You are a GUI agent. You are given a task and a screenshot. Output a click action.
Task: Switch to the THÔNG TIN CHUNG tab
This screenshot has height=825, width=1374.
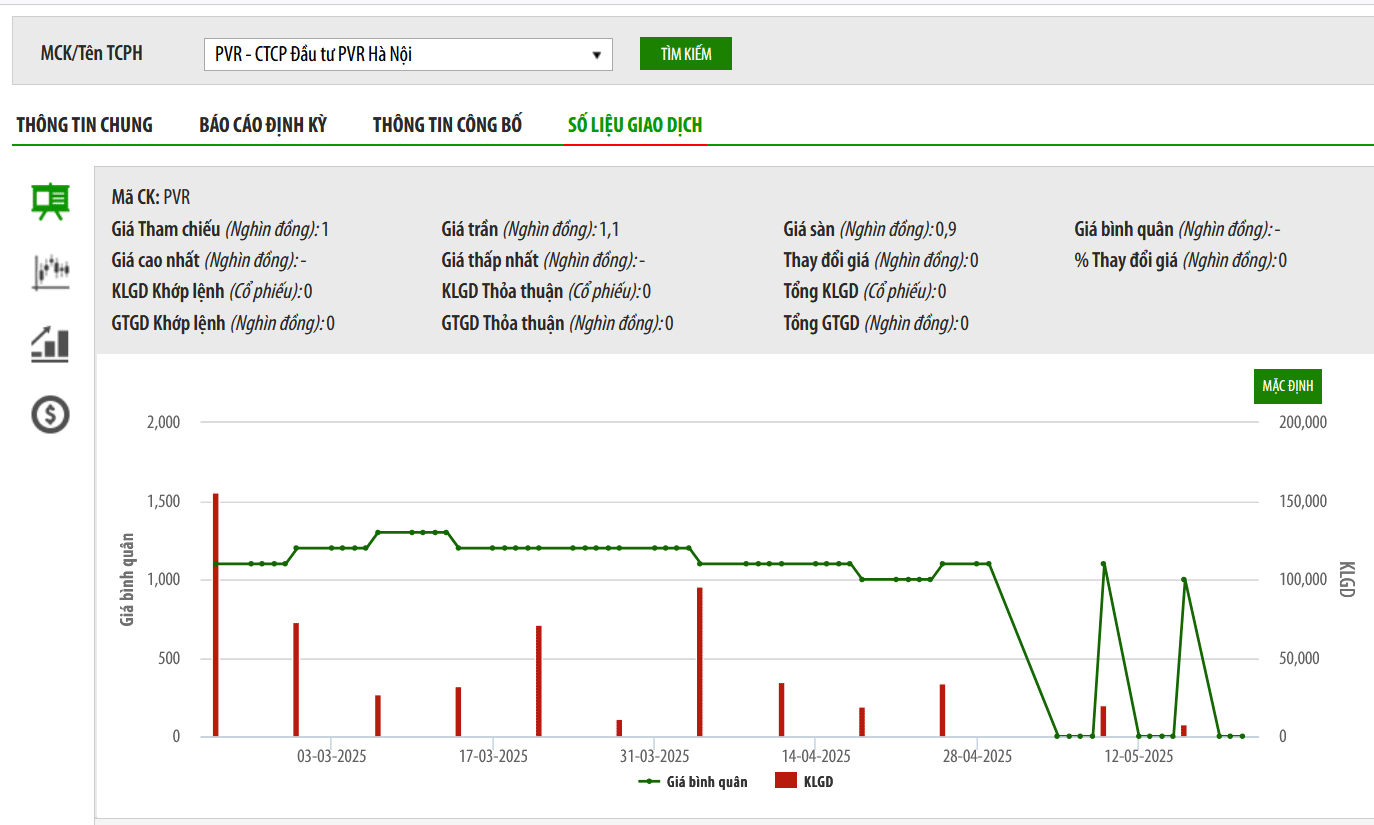point(85,125)
